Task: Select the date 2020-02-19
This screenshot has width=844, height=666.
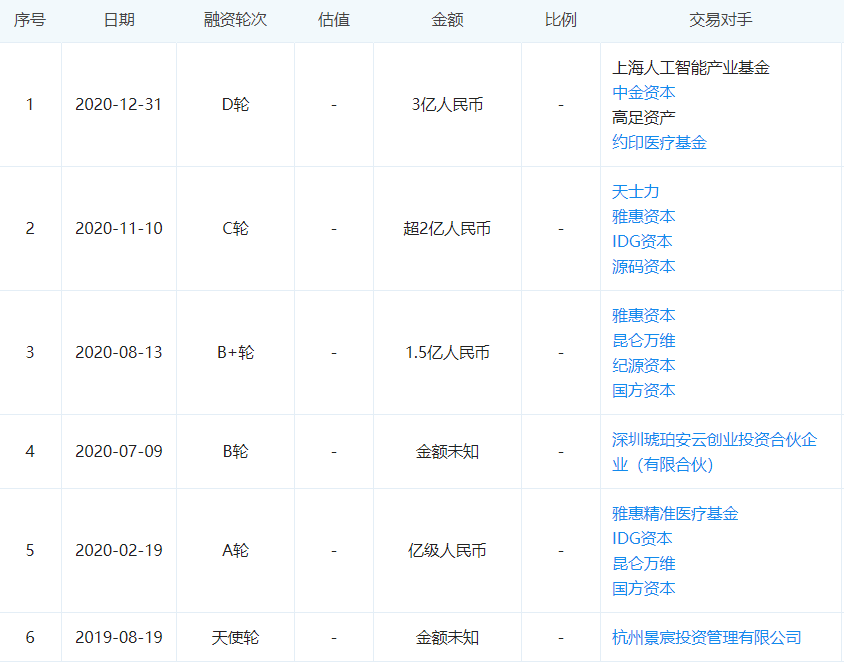Action: pyautogui.click(x=118, y=550)
